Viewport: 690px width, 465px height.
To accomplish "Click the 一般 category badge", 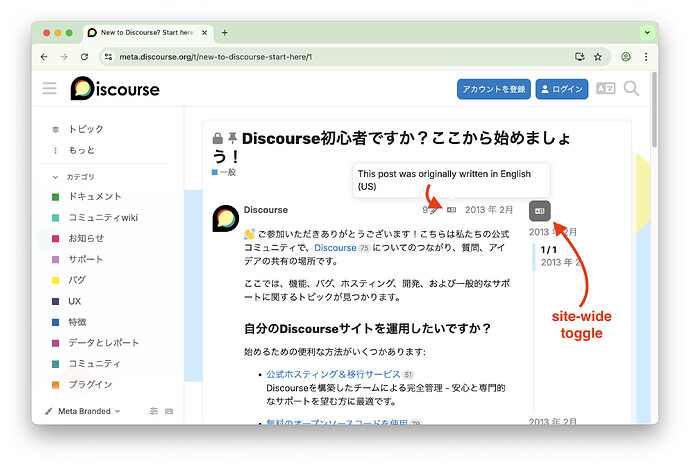I will [x=224, y=172].
